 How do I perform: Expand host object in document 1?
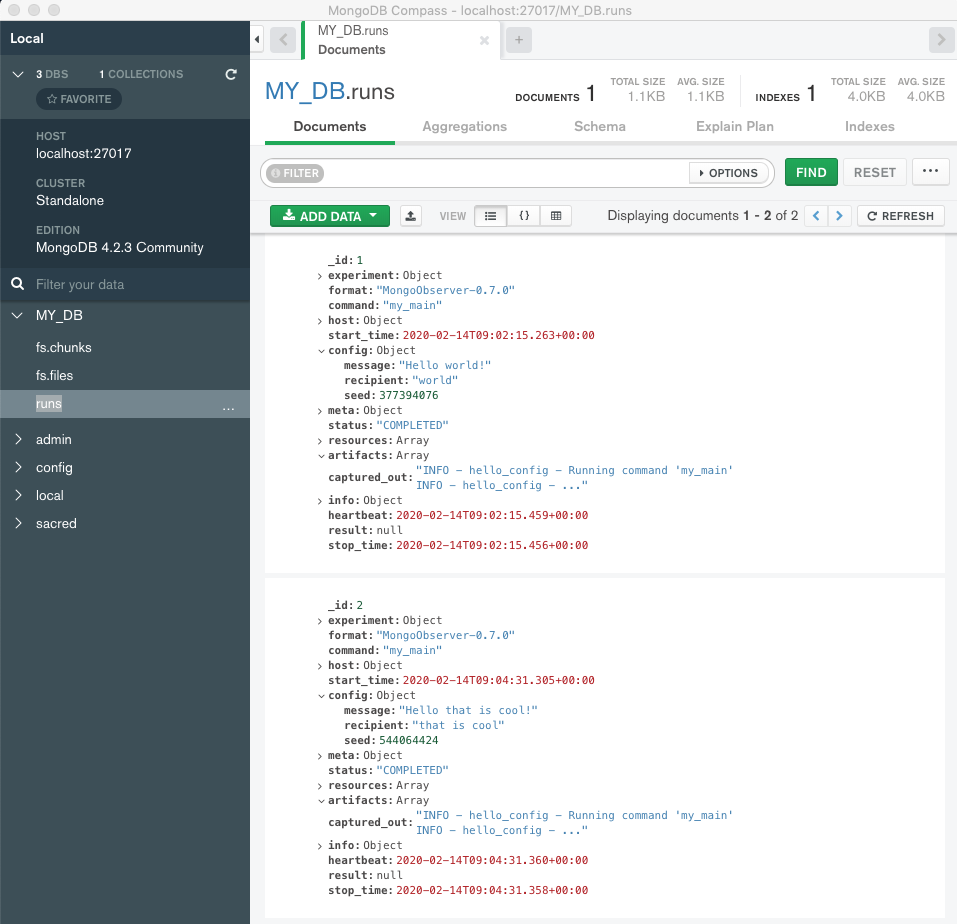[x=320, y=321]
